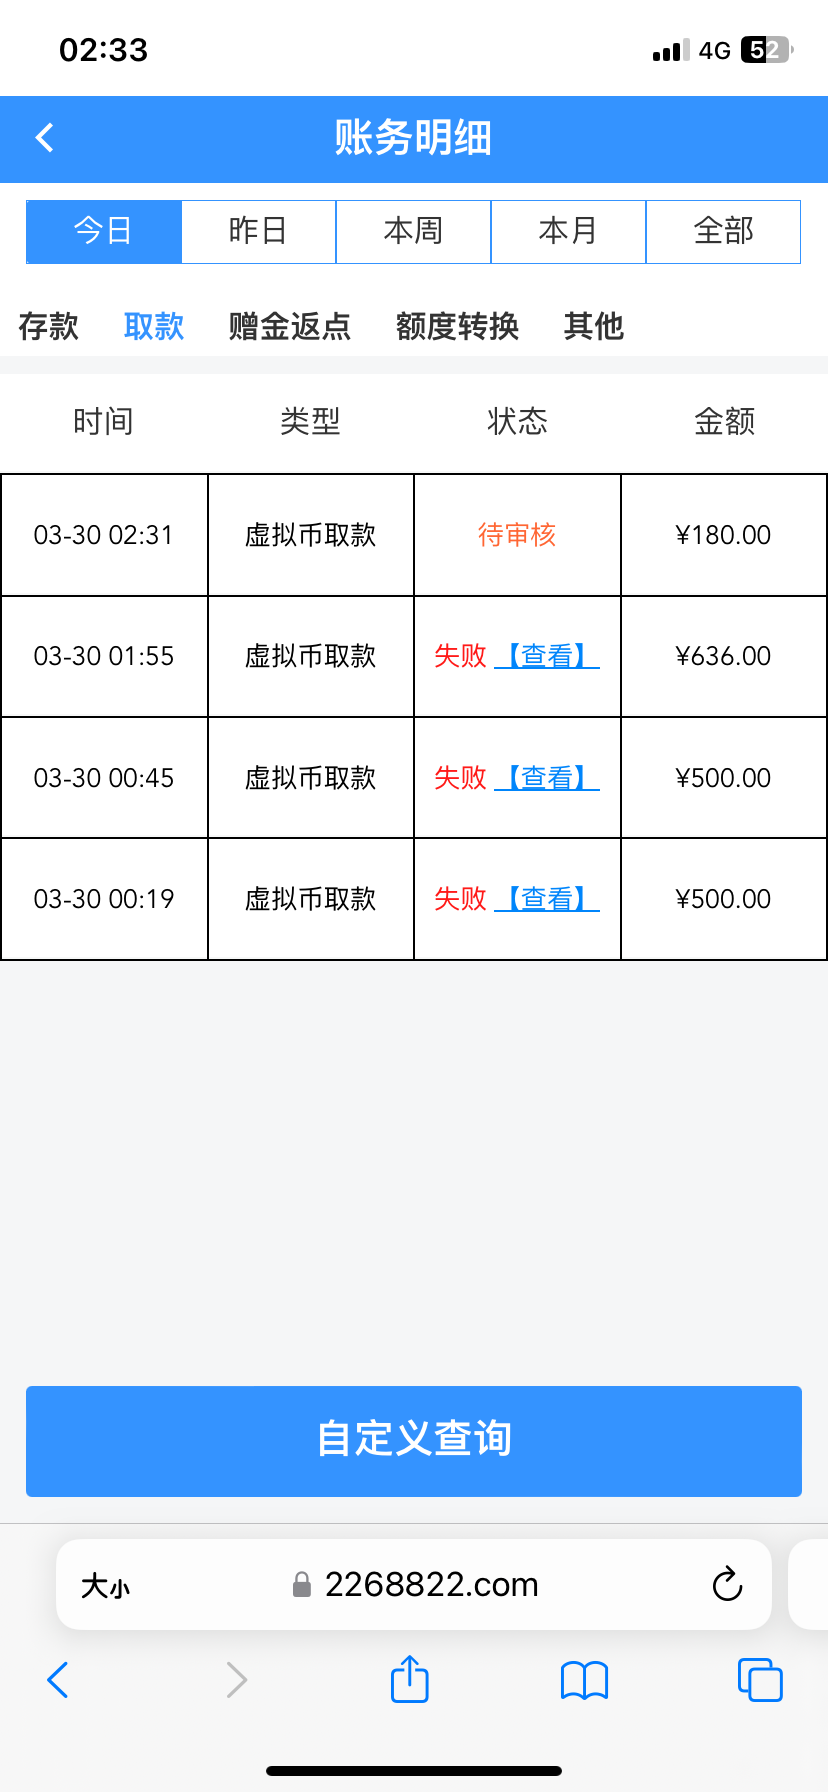Image resolution: width=828 pixels, height=1792 pixels.
Task: Tap the 大小 text size control
Action: tap(105, 1585)
